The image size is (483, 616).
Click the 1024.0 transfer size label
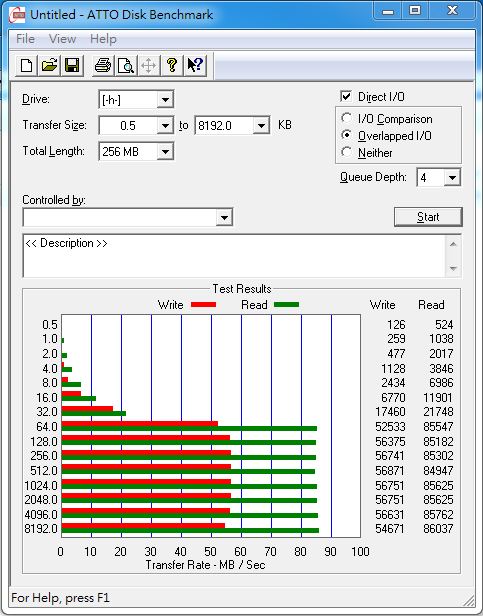tap(41, 486)
